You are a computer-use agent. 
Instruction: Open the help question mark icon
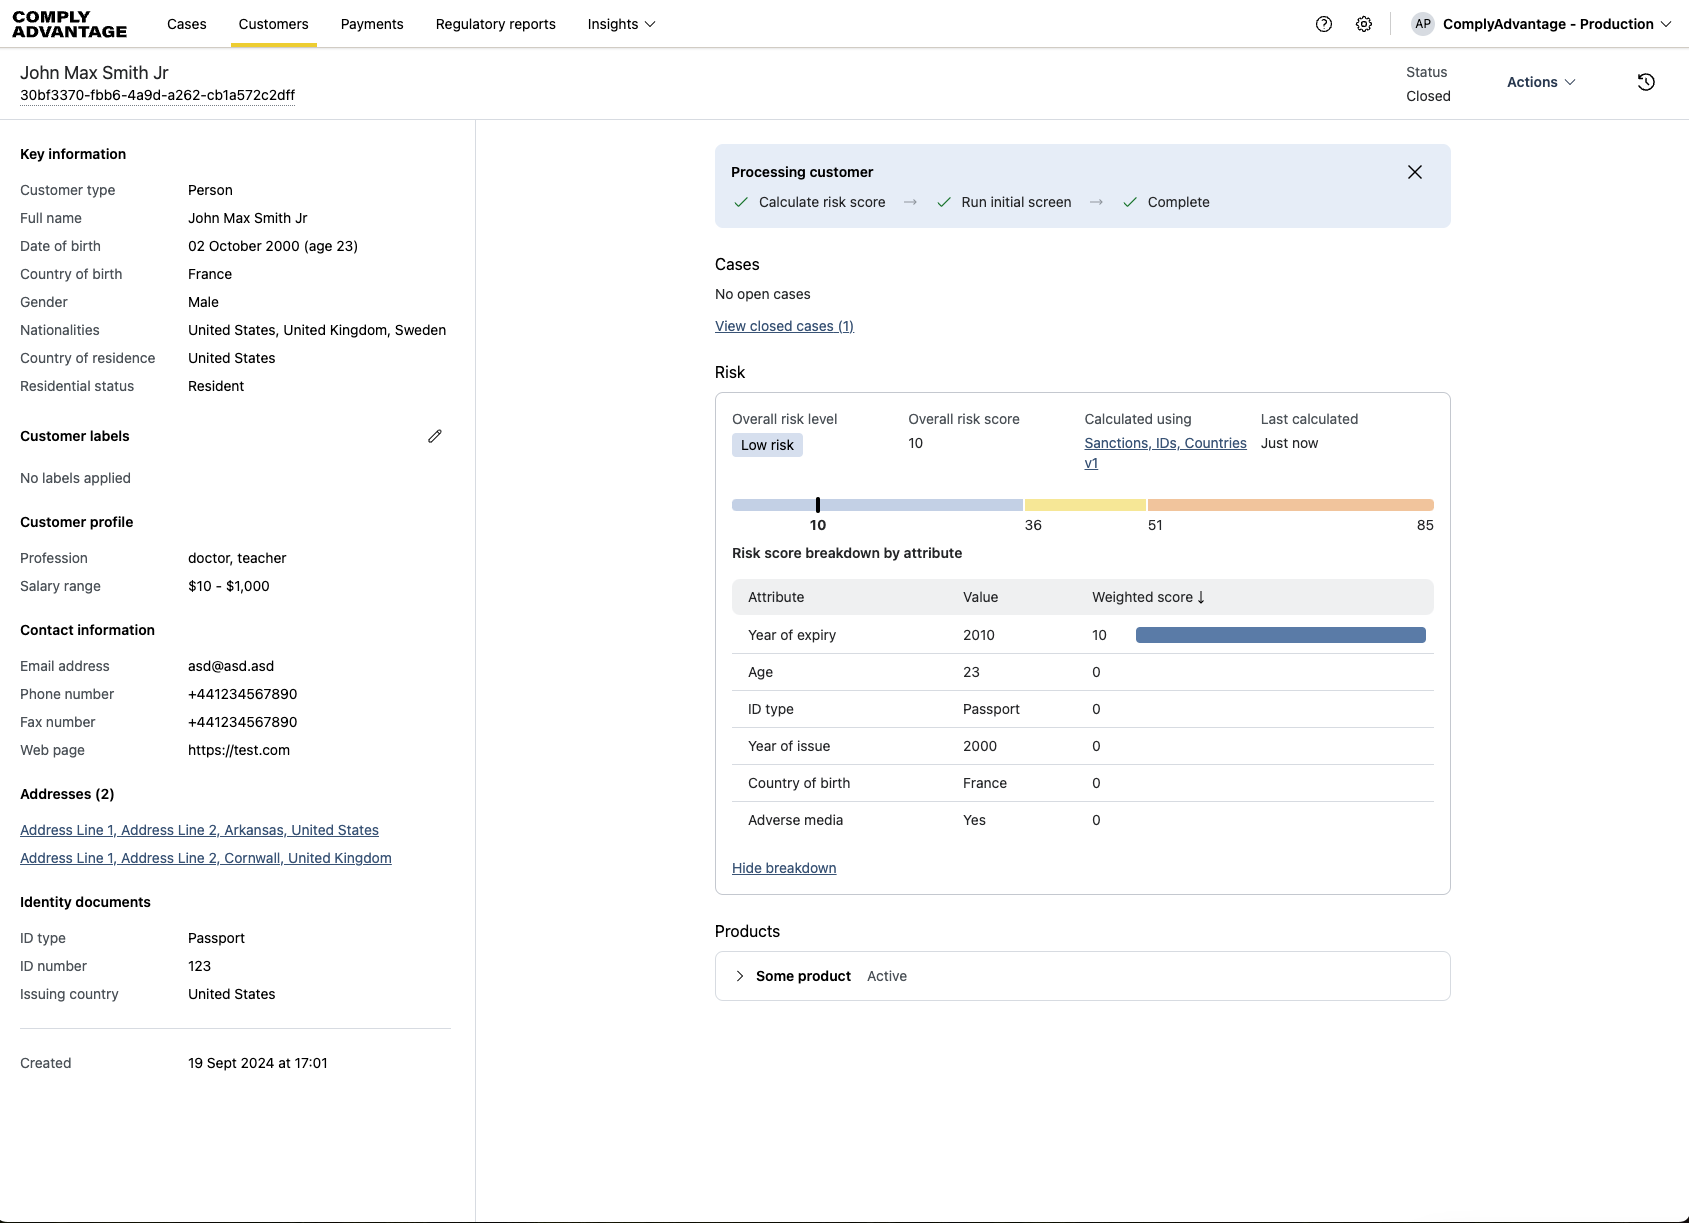pyautogui.click(x=1324, y=24)
